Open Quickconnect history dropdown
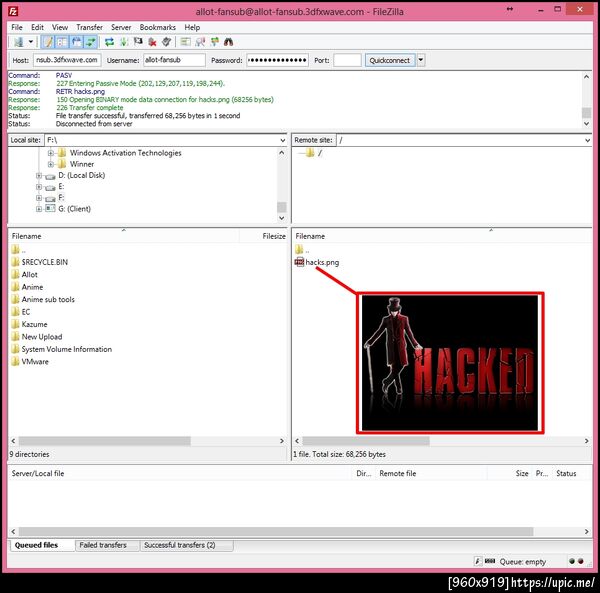 click(x=421, y=60)
